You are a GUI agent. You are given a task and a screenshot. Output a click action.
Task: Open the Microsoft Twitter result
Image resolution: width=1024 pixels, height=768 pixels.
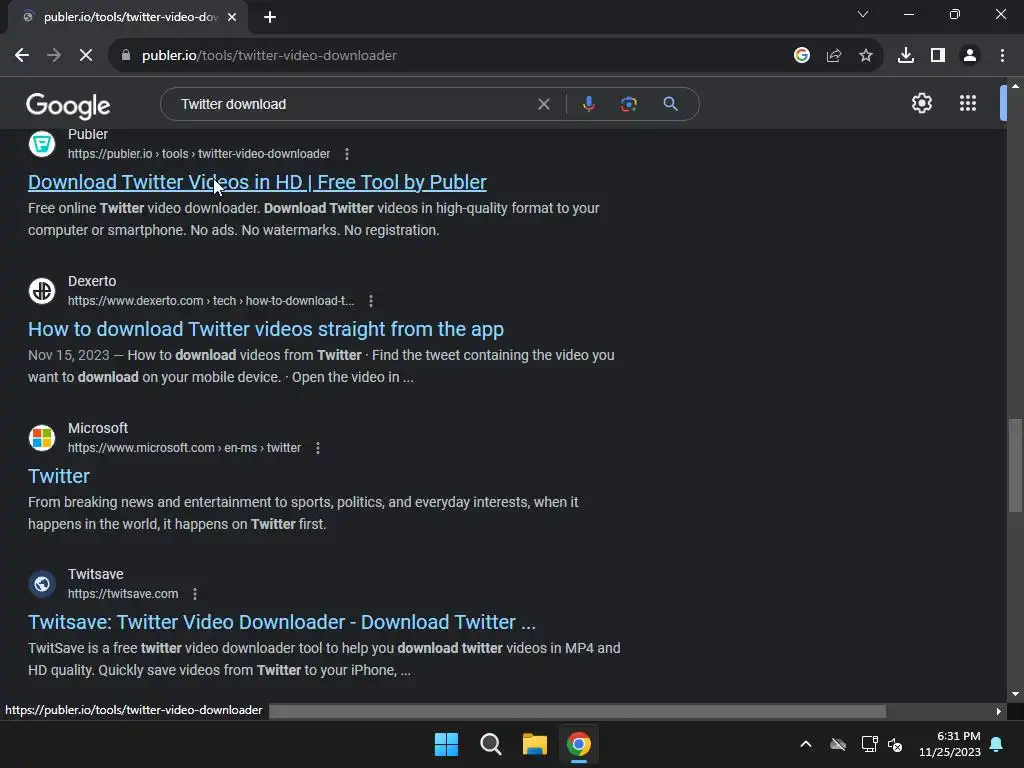click(59, 476)
